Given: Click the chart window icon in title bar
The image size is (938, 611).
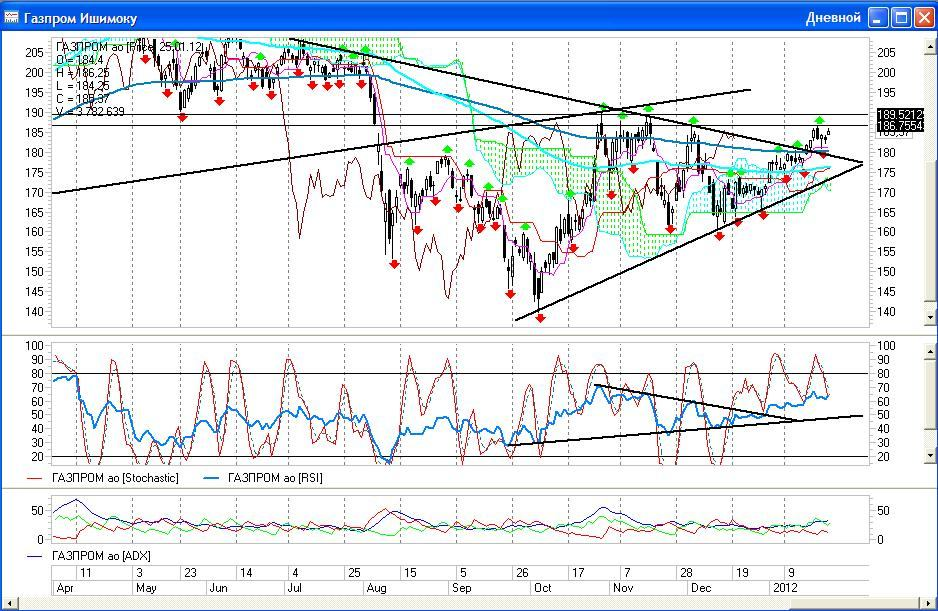Looking at the screenshot, I should 11,17.
